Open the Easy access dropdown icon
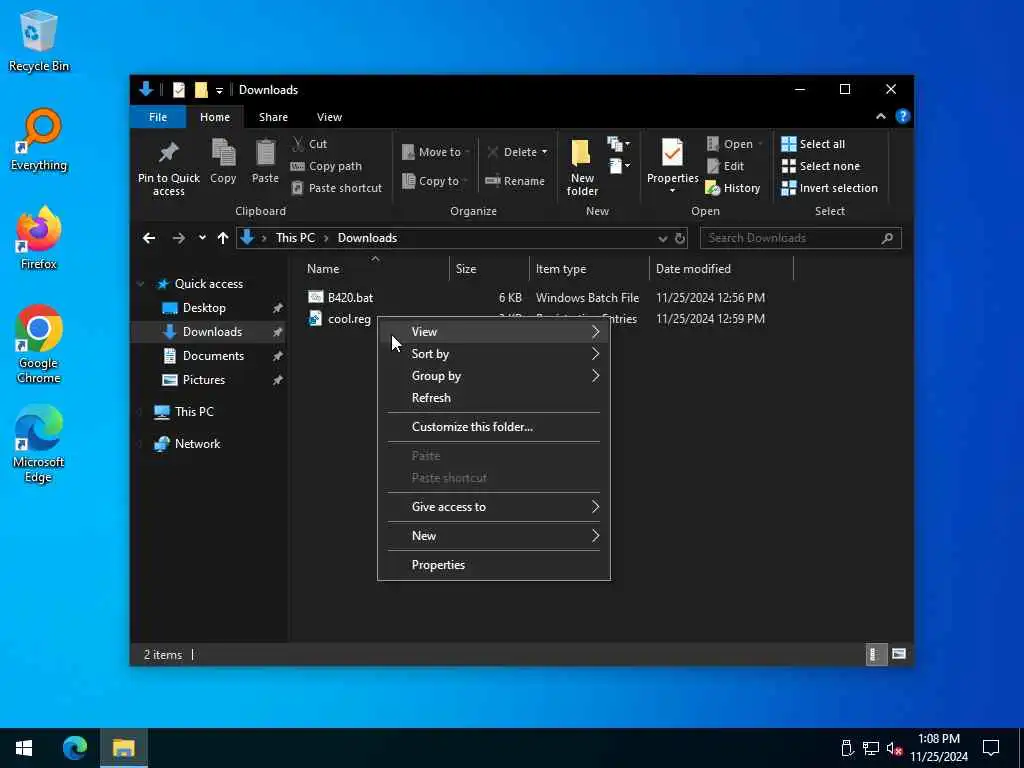Image resolution: width=1024 pixels, height=768 pixels. pos(619,166)
